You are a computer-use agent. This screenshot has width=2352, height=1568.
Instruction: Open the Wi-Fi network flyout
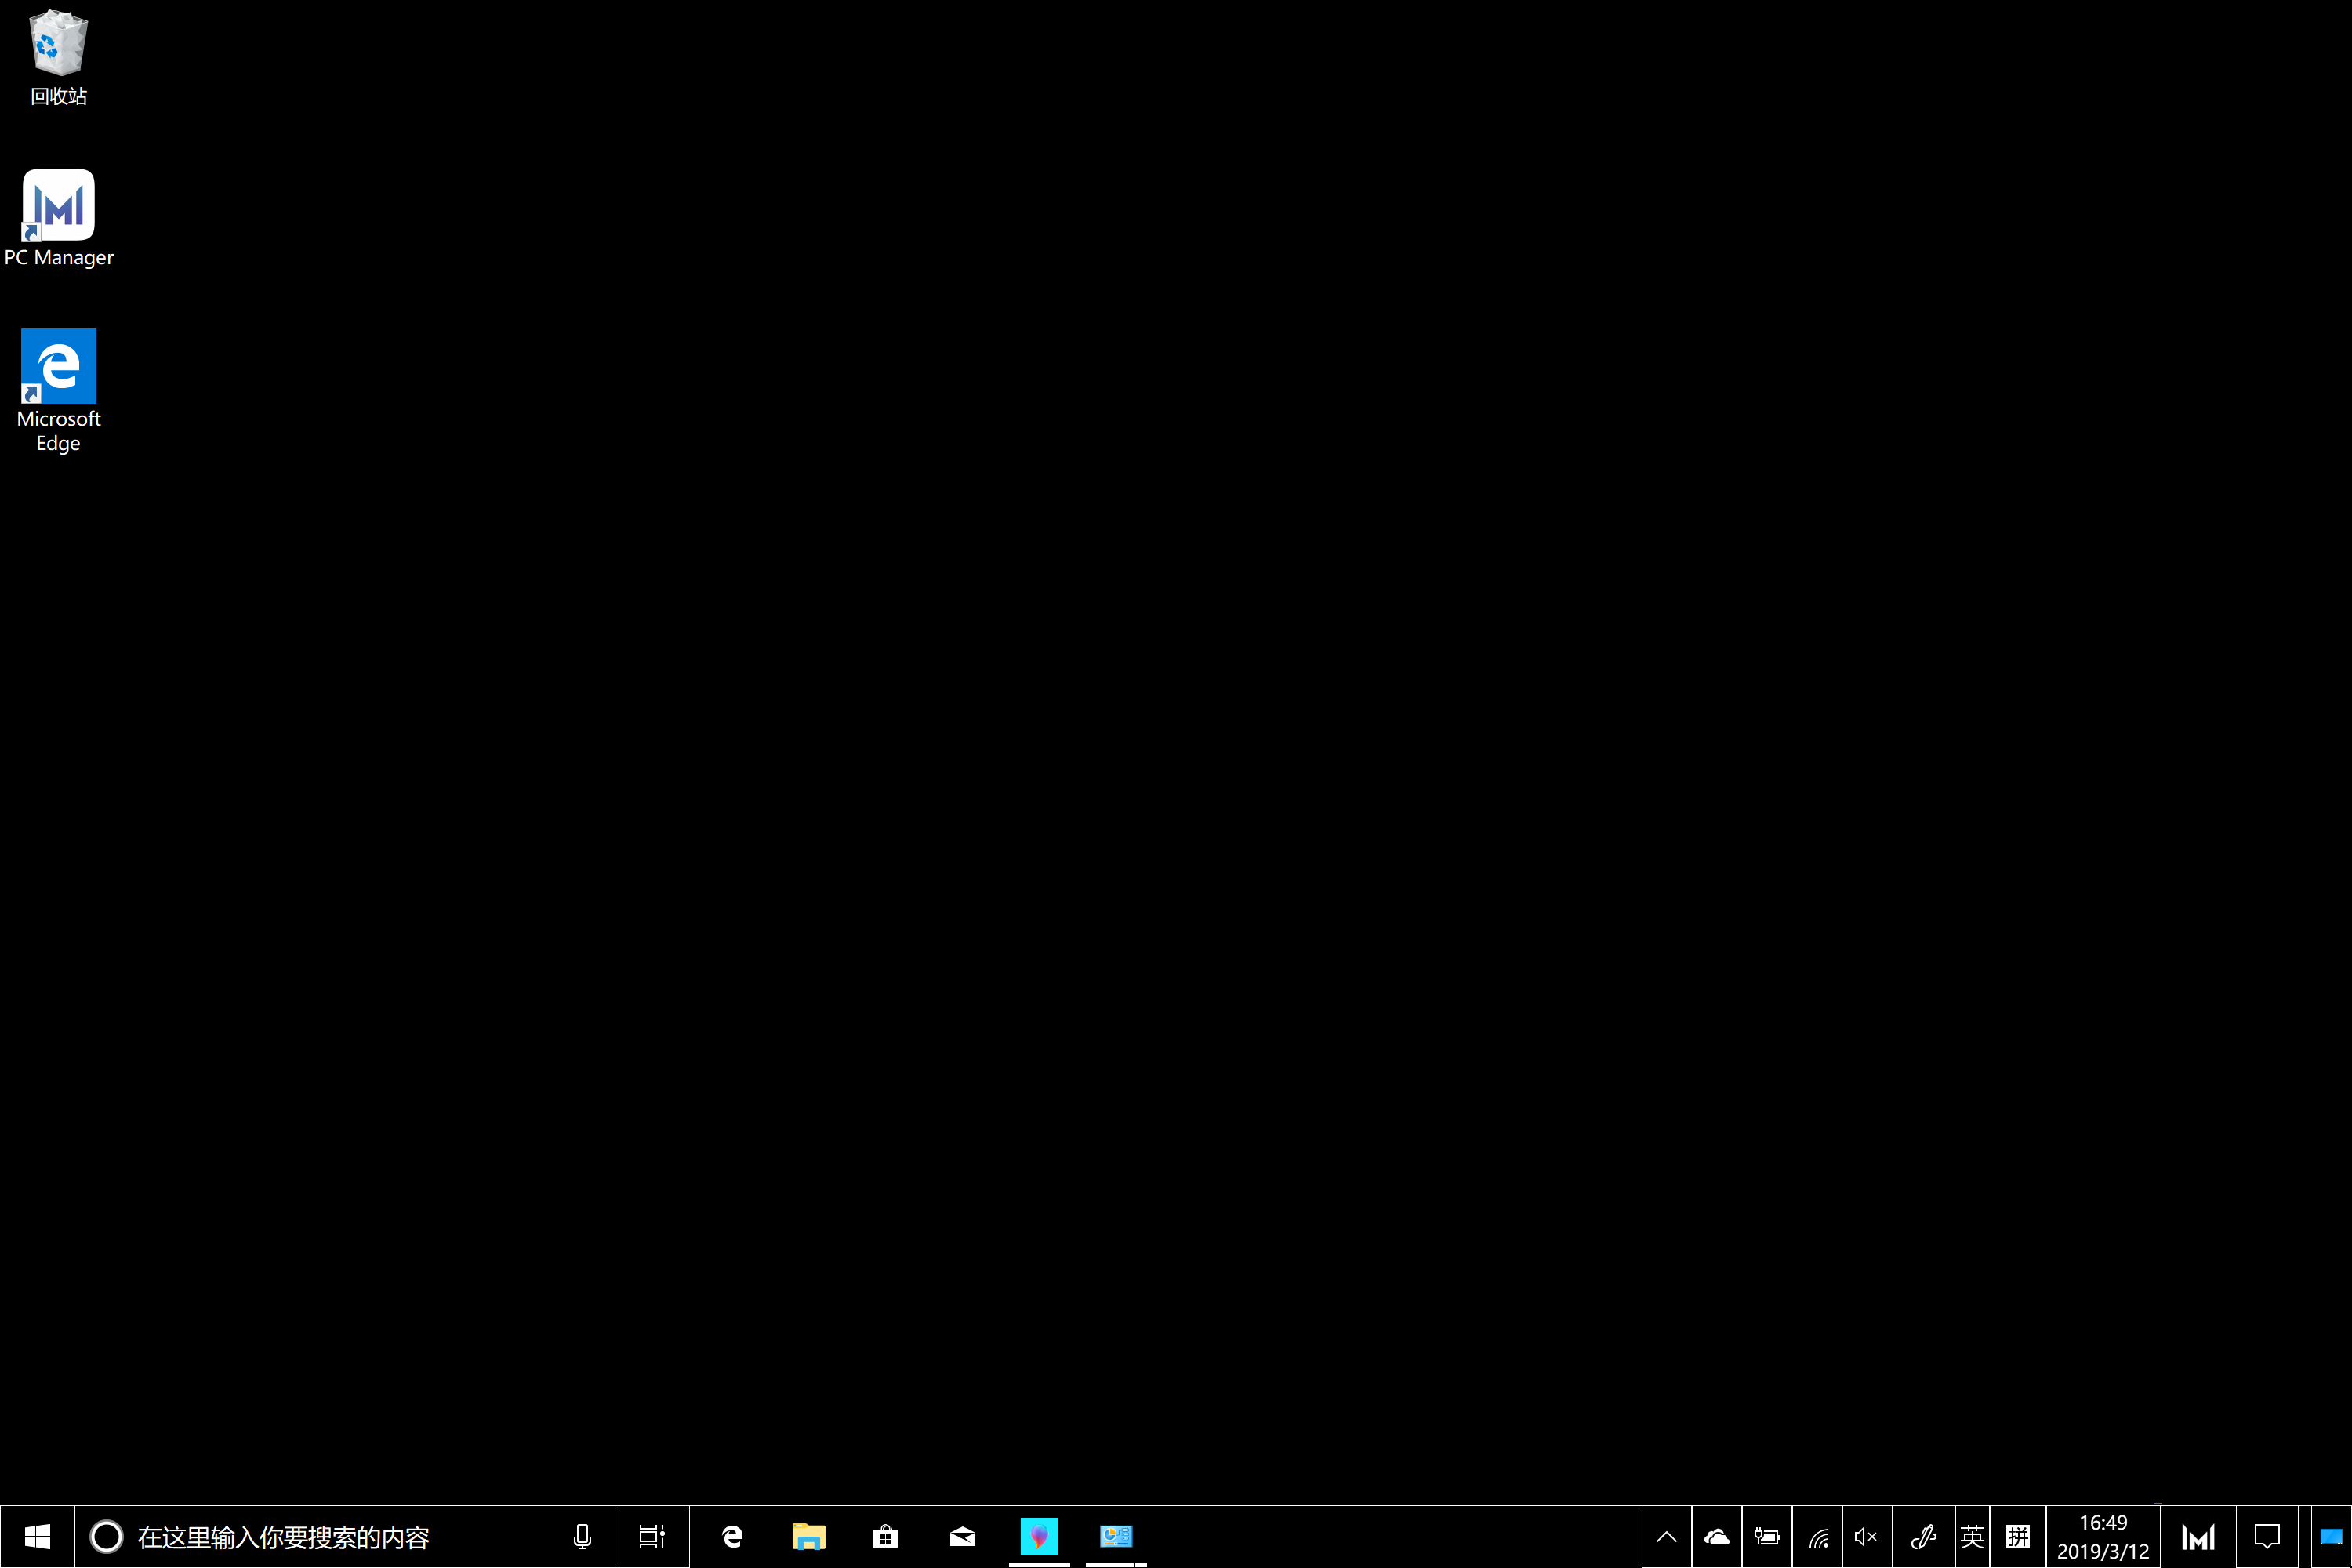pos(1818,1536)
